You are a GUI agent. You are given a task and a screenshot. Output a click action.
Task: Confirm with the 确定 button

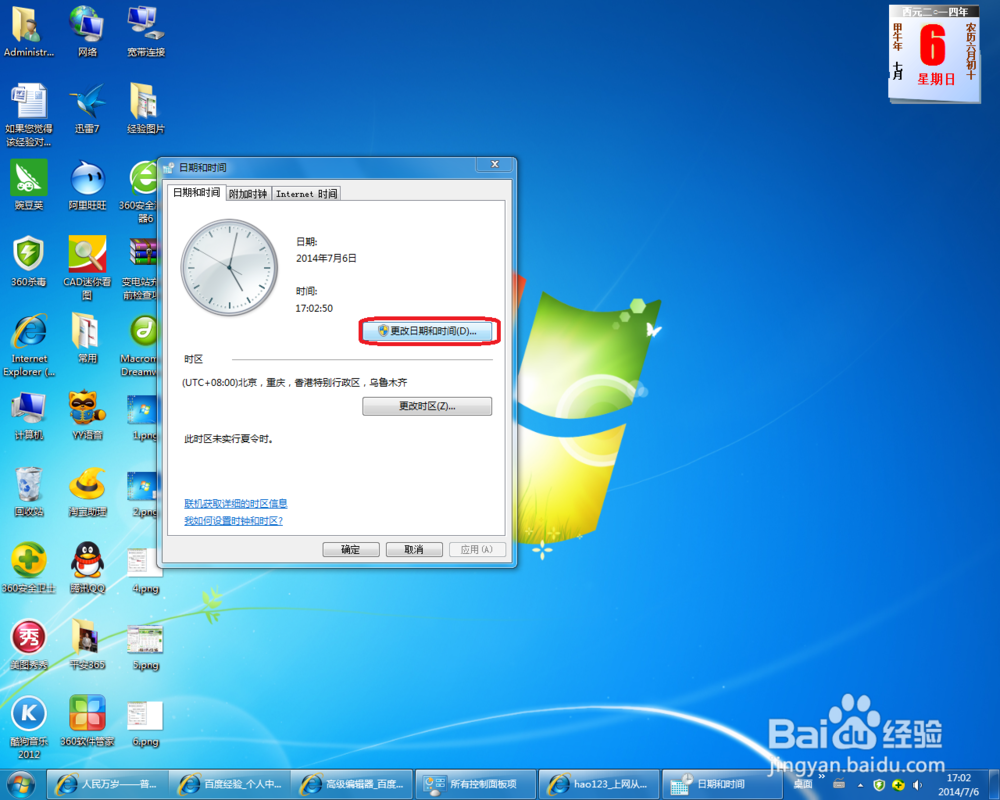[351, 549]
